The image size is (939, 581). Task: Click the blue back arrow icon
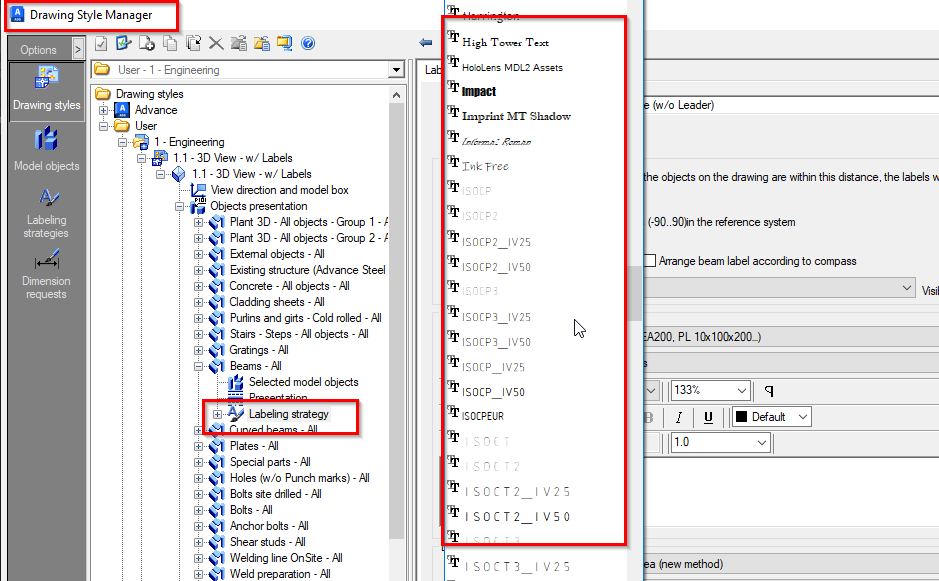click(x=426, y=43)
